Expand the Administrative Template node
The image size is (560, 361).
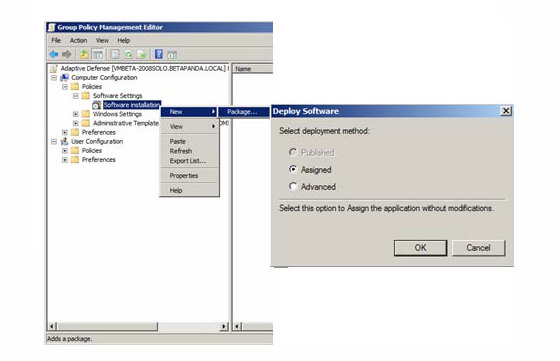75,123
